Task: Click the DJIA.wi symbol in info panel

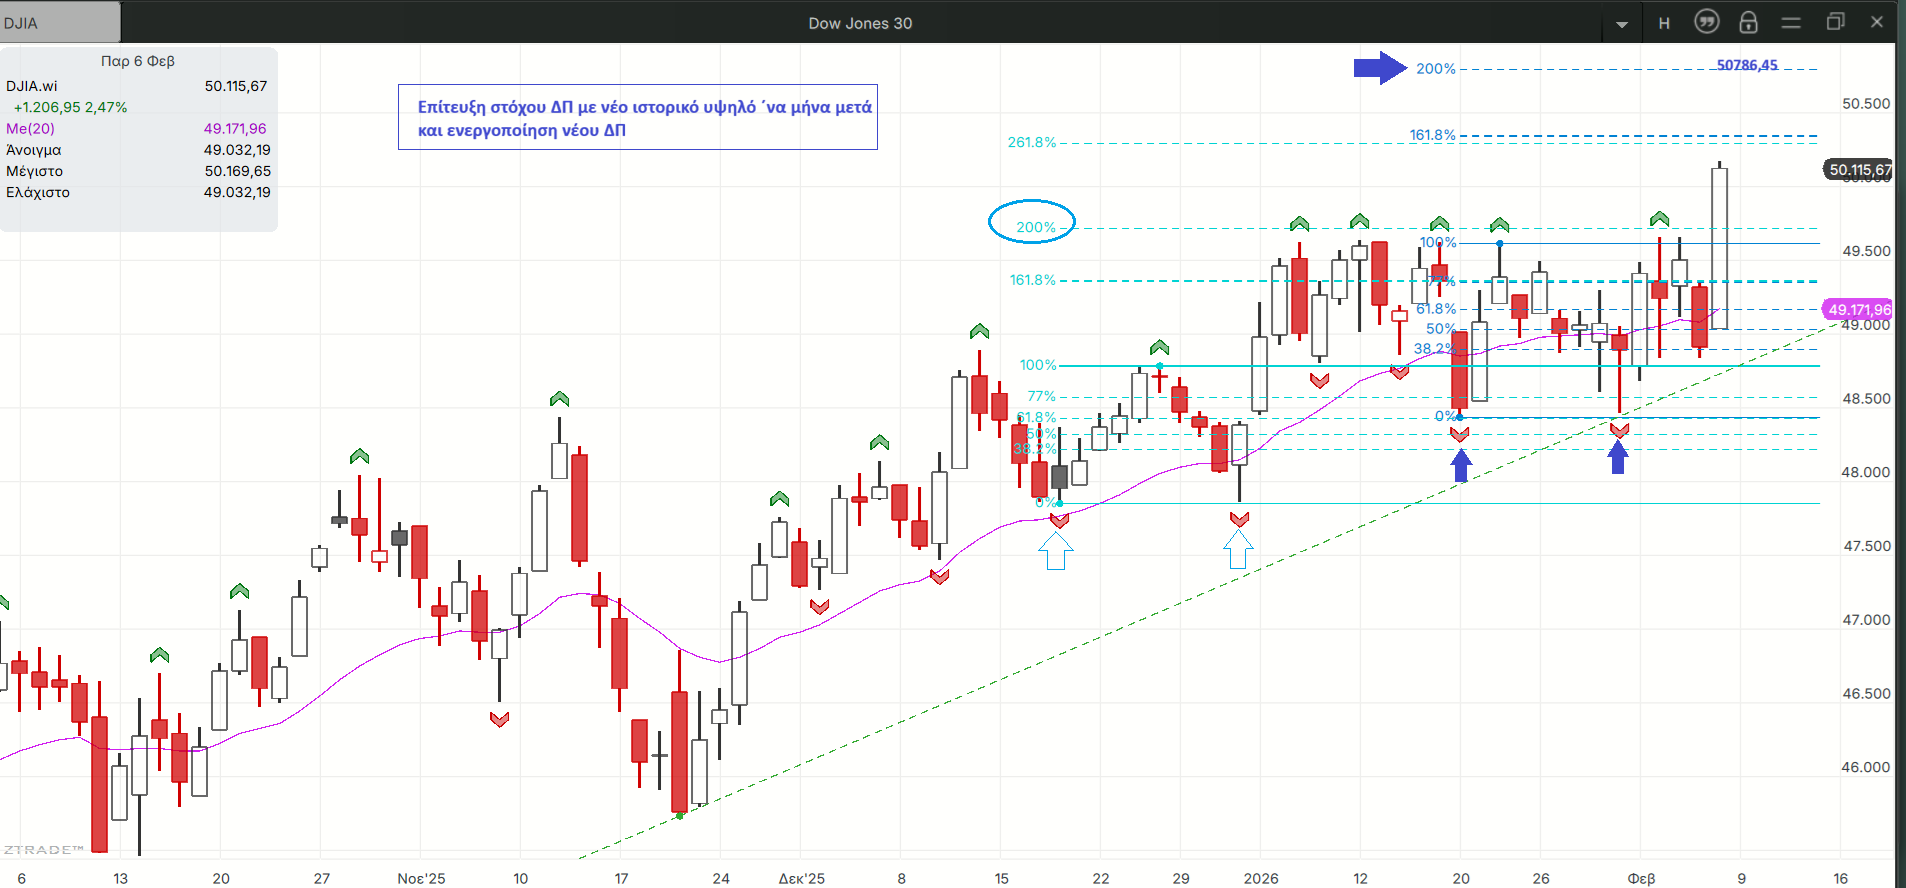Action: click(32, 87)
